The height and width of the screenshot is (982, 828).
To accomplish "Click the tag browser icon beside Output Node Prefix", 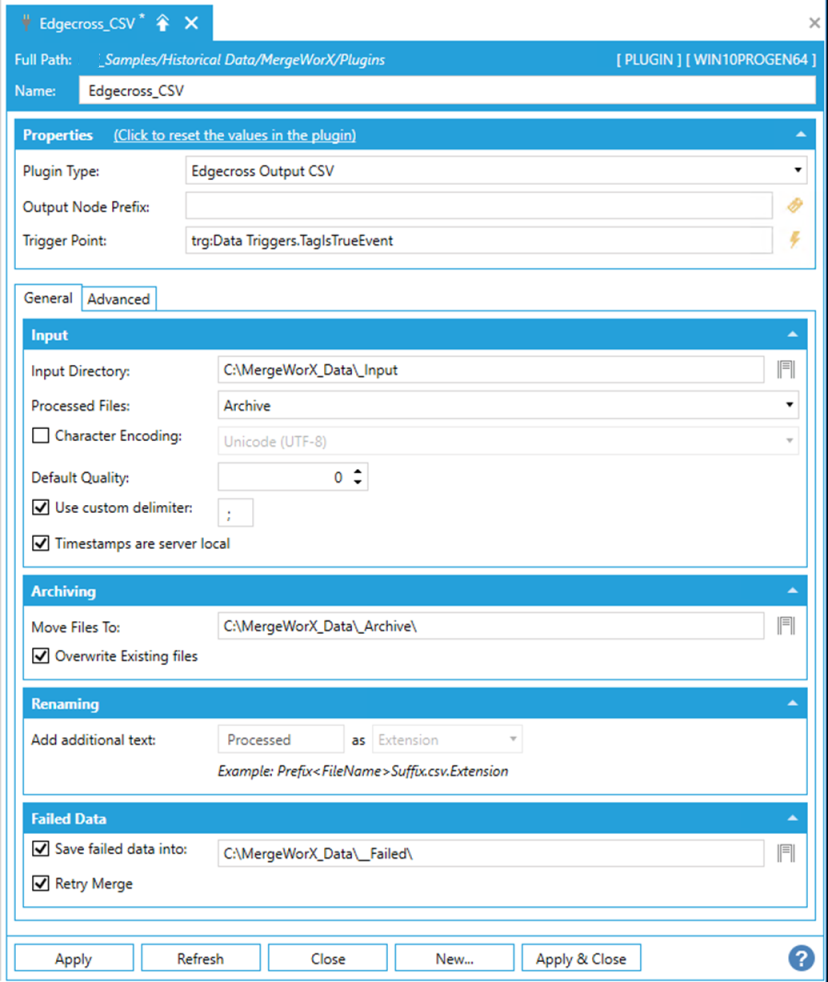I will pyautogui.click(x=795, y=205).
